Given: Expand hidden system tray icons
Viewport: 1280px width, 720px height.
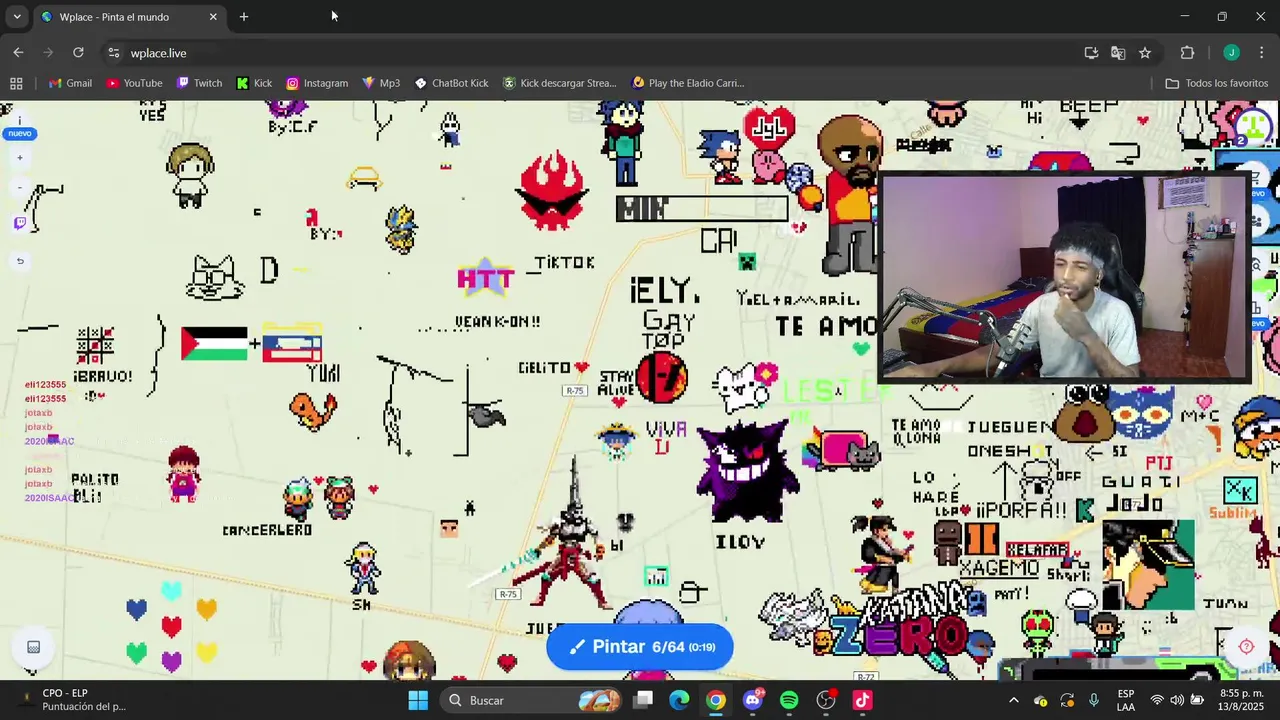Looking at the screenshot, I should 1013,700.
